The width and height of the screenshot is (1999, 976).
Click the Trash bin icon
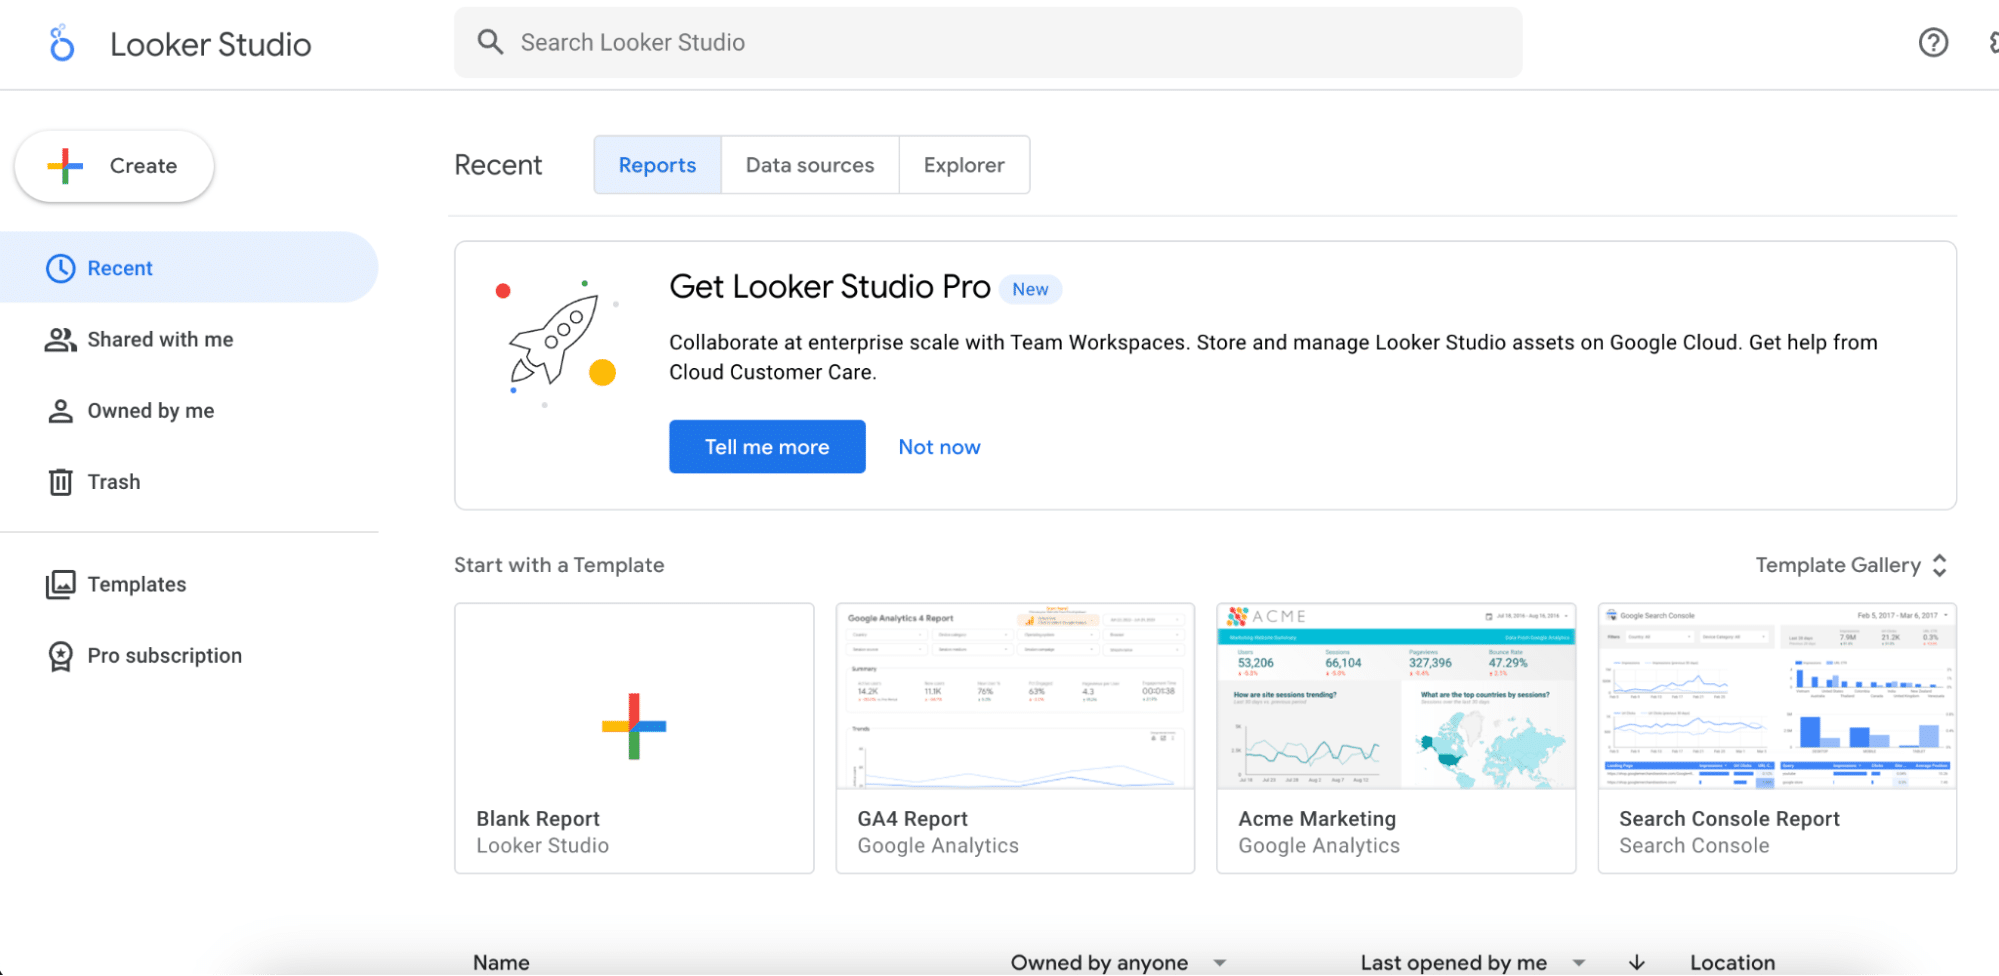click(61, 482)
